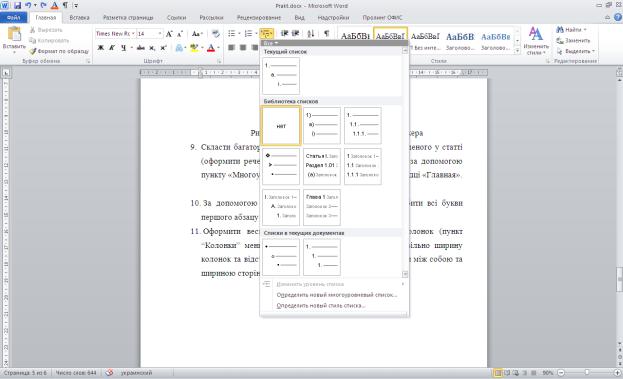Apply the red font color
This screenshot has height=379, width=623.
(x=211, y=48)
